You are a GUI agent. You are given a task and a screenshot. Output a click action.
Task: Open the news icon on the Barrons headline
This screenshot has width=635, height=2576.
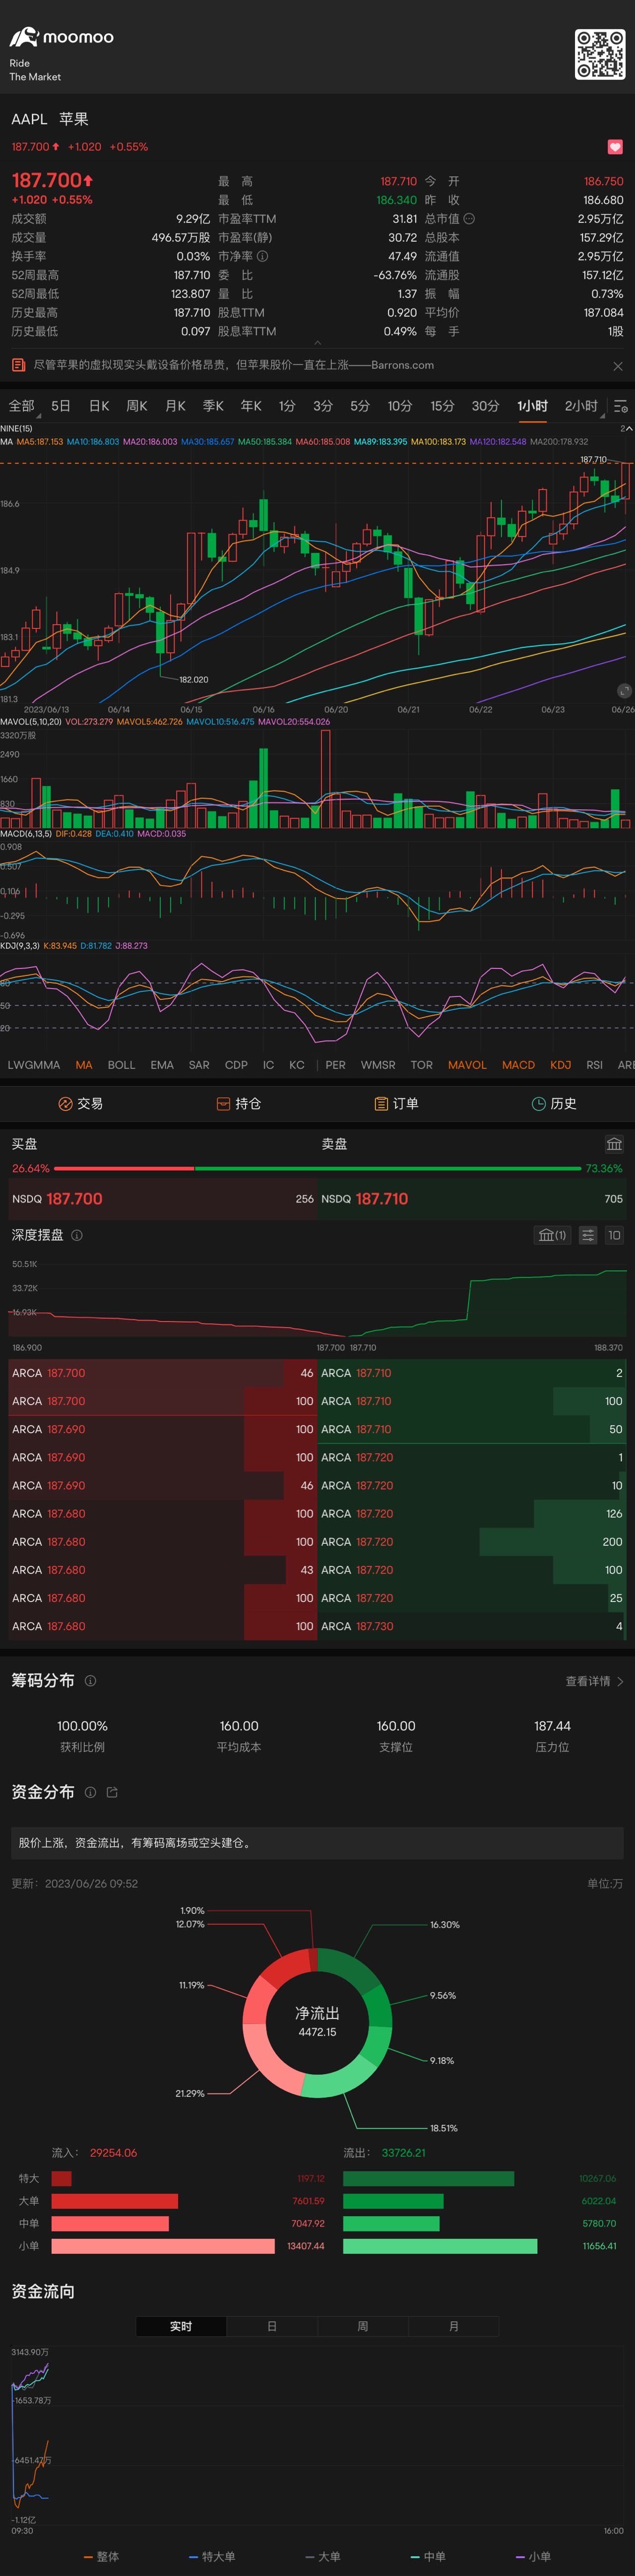[18, 365]
